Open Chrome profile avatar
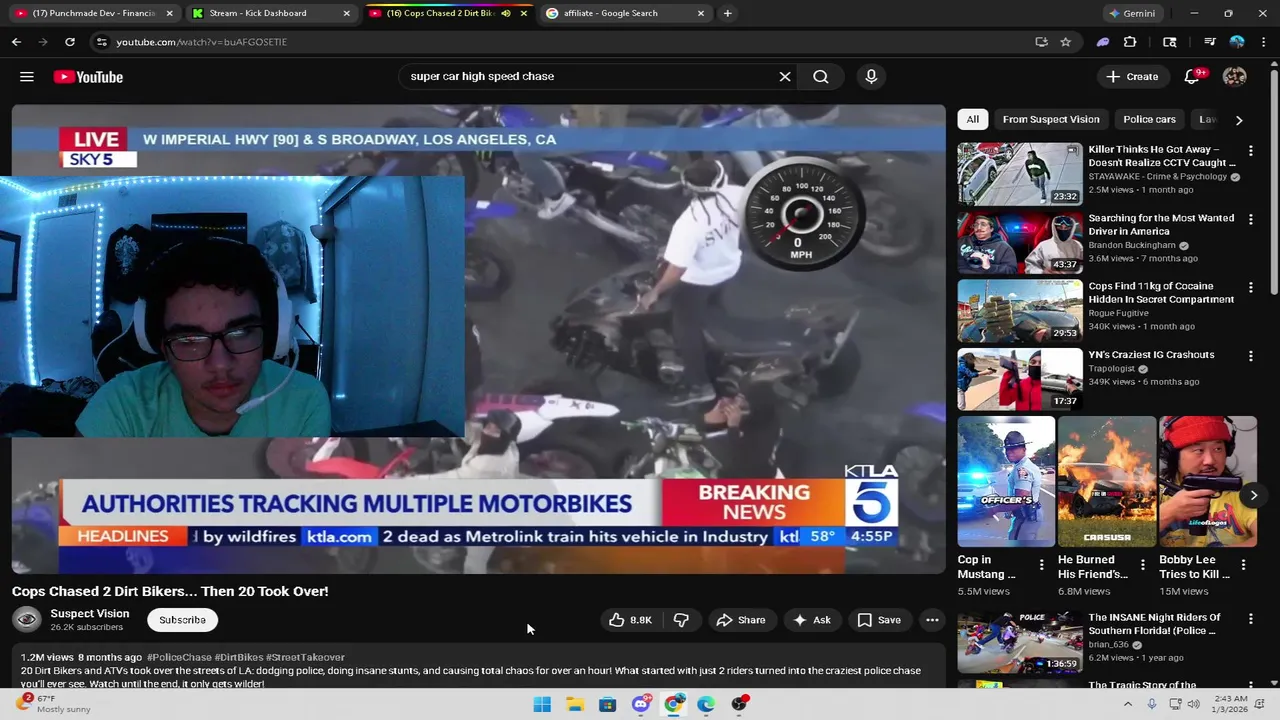Viewport: 1280px width, 720px height. click(x=1237, y=42)
